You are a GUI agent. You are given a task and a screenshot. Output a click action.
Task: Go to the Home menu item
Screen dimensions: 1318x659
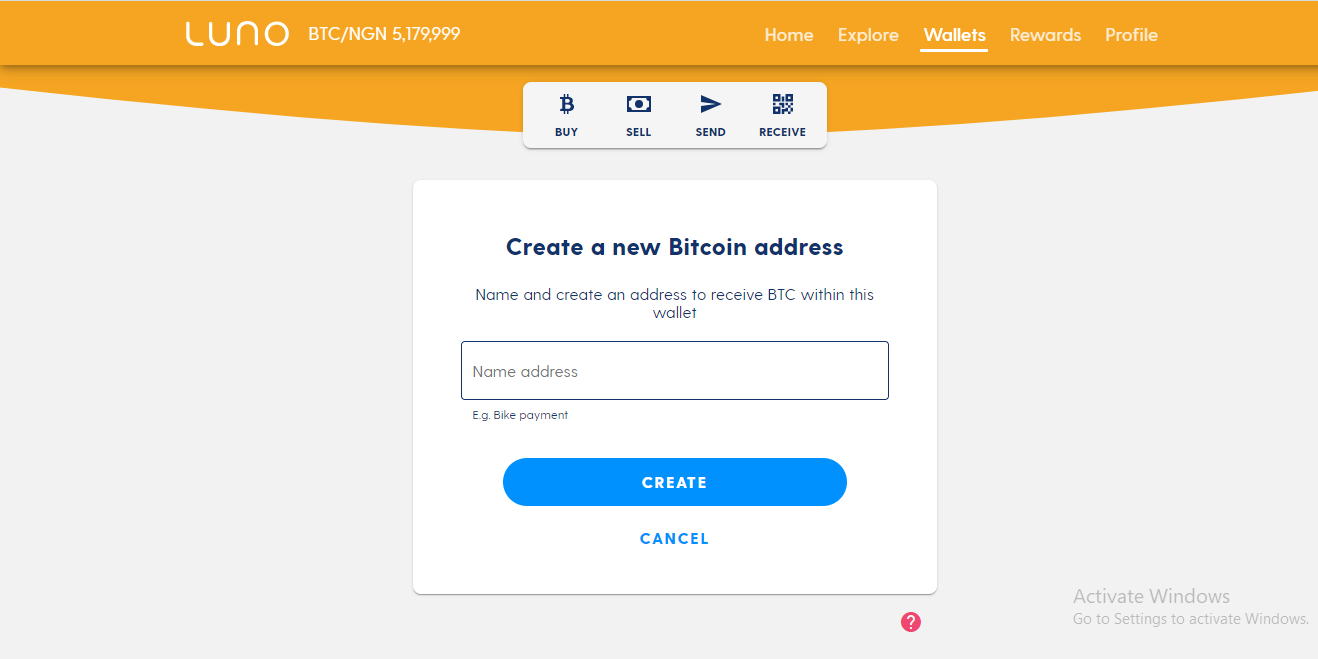point(789,35)
